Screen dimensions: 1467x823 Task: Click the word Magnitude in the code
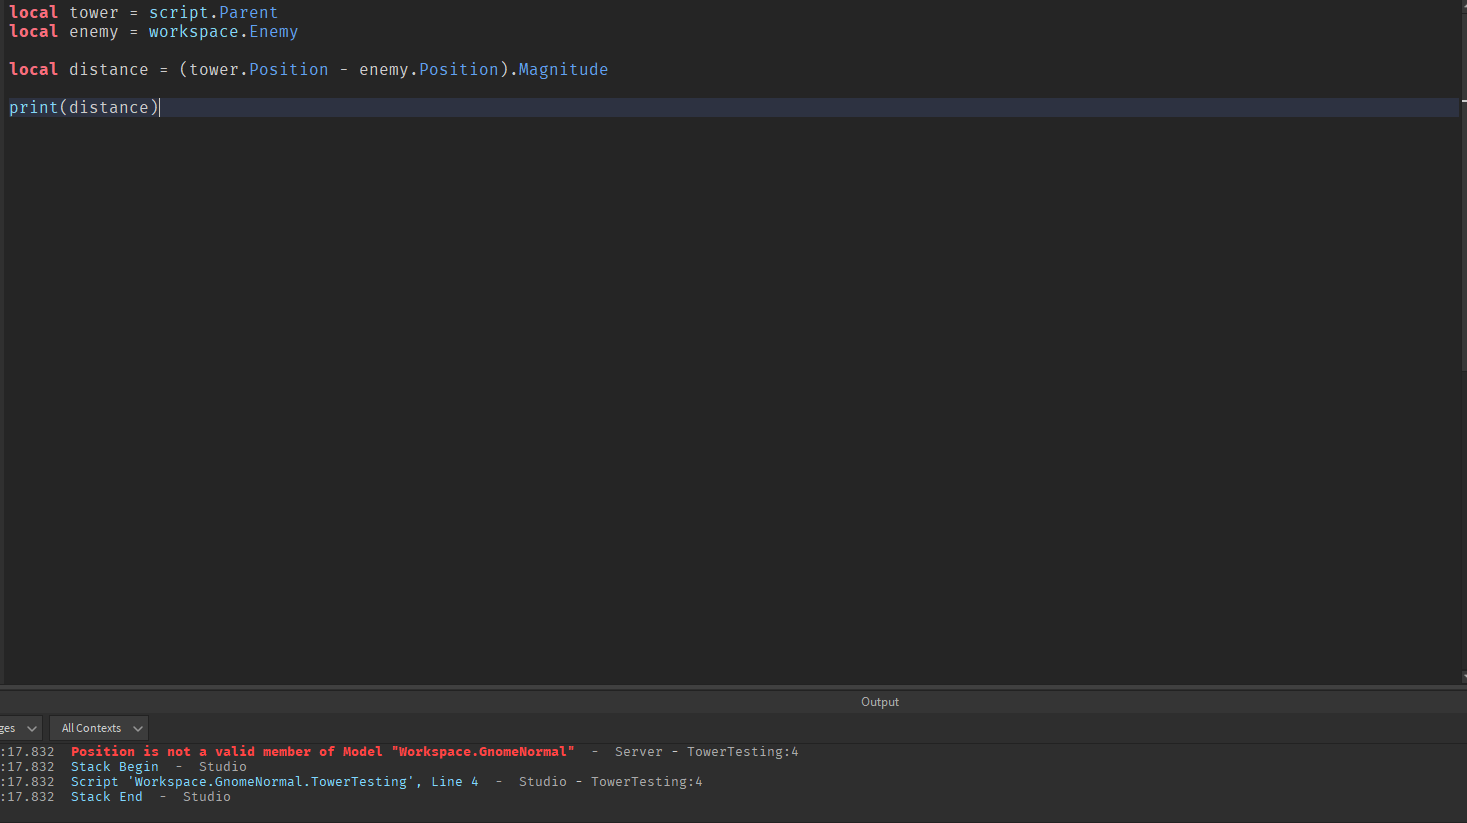(563, 69)
